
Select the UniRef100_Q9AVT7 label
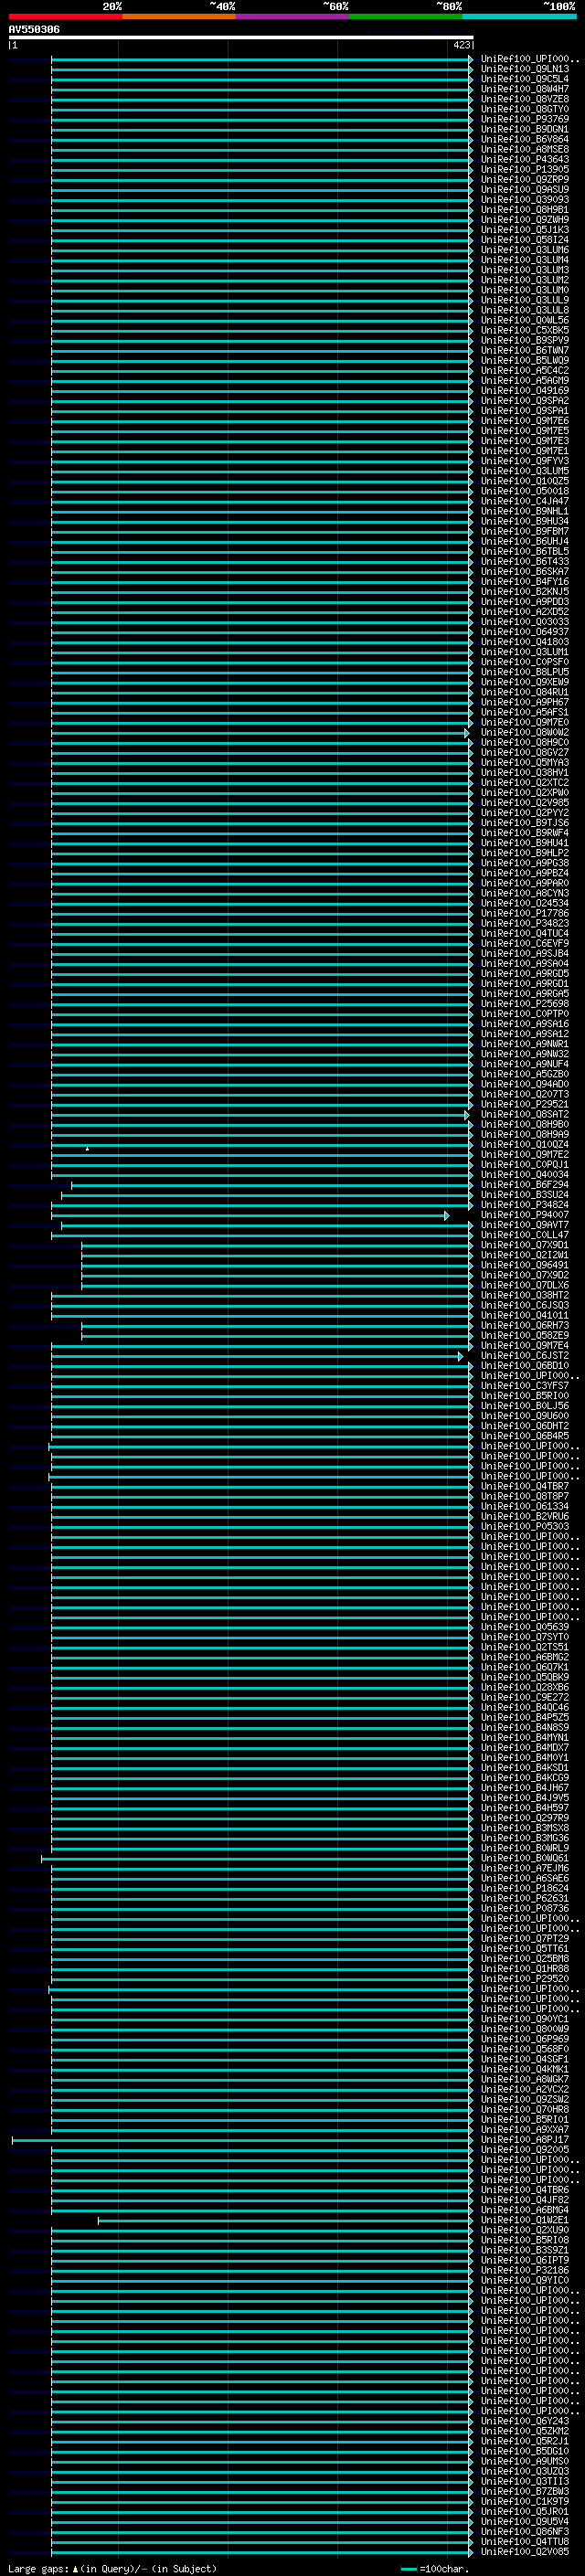524,1225
